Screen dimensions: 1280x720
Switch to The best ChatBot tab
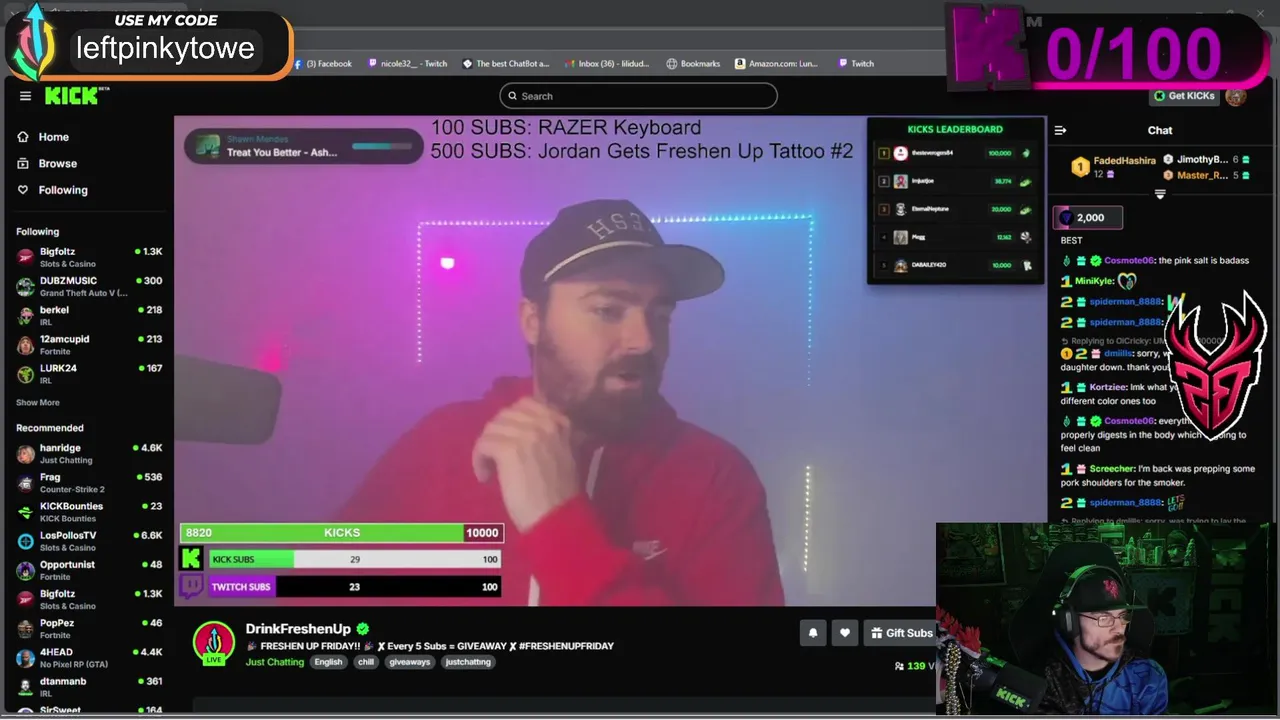click(x=506, y=63)
